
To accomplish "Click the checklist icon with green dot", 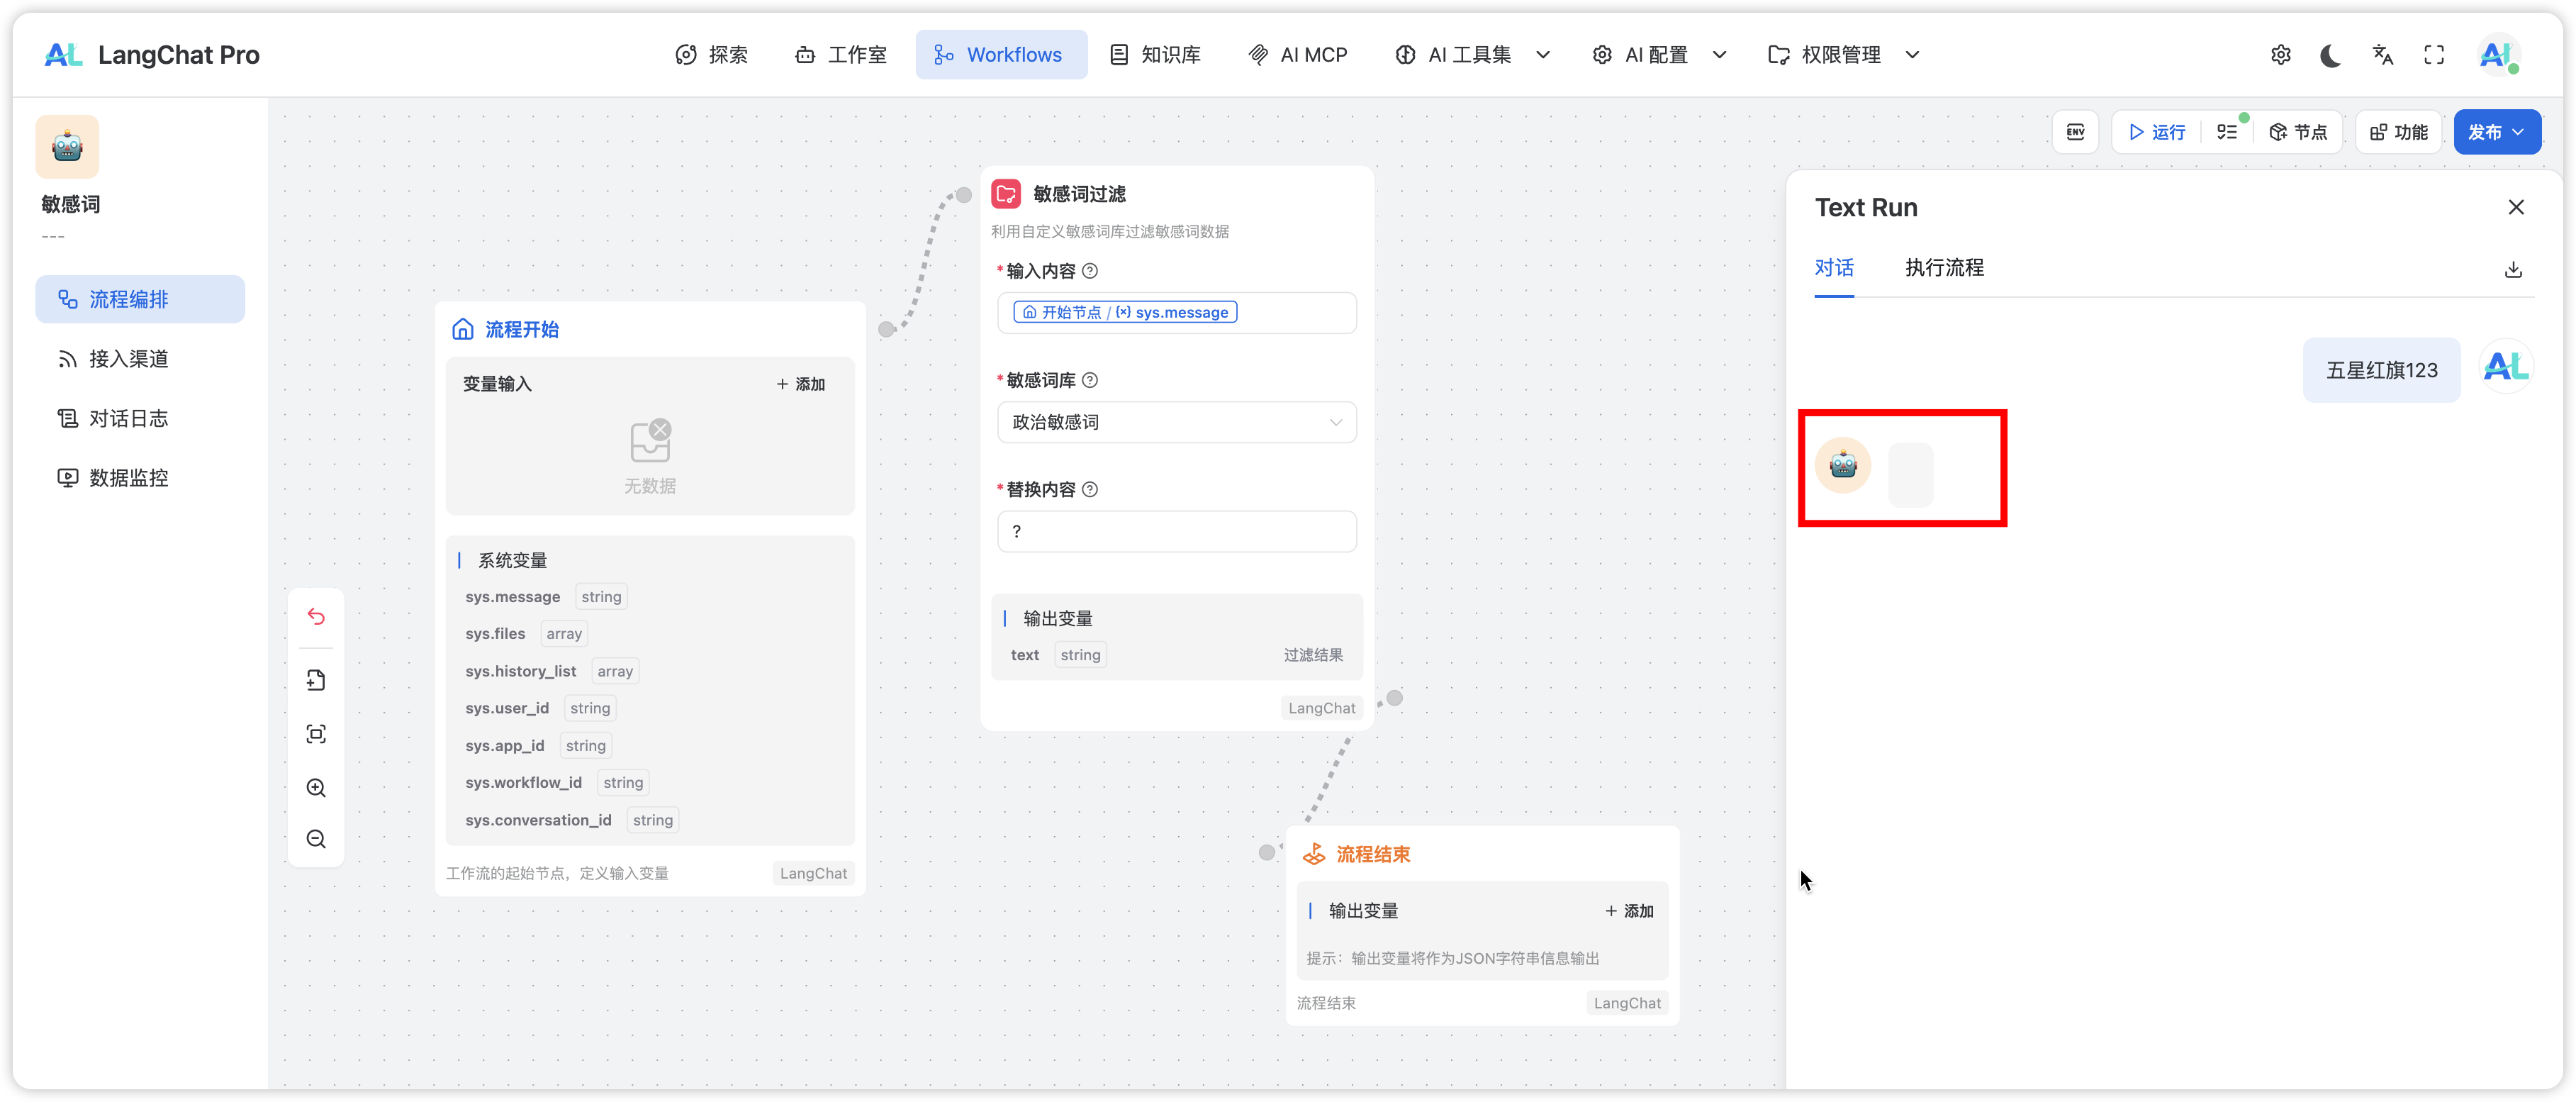I will tap(2227, 132).
